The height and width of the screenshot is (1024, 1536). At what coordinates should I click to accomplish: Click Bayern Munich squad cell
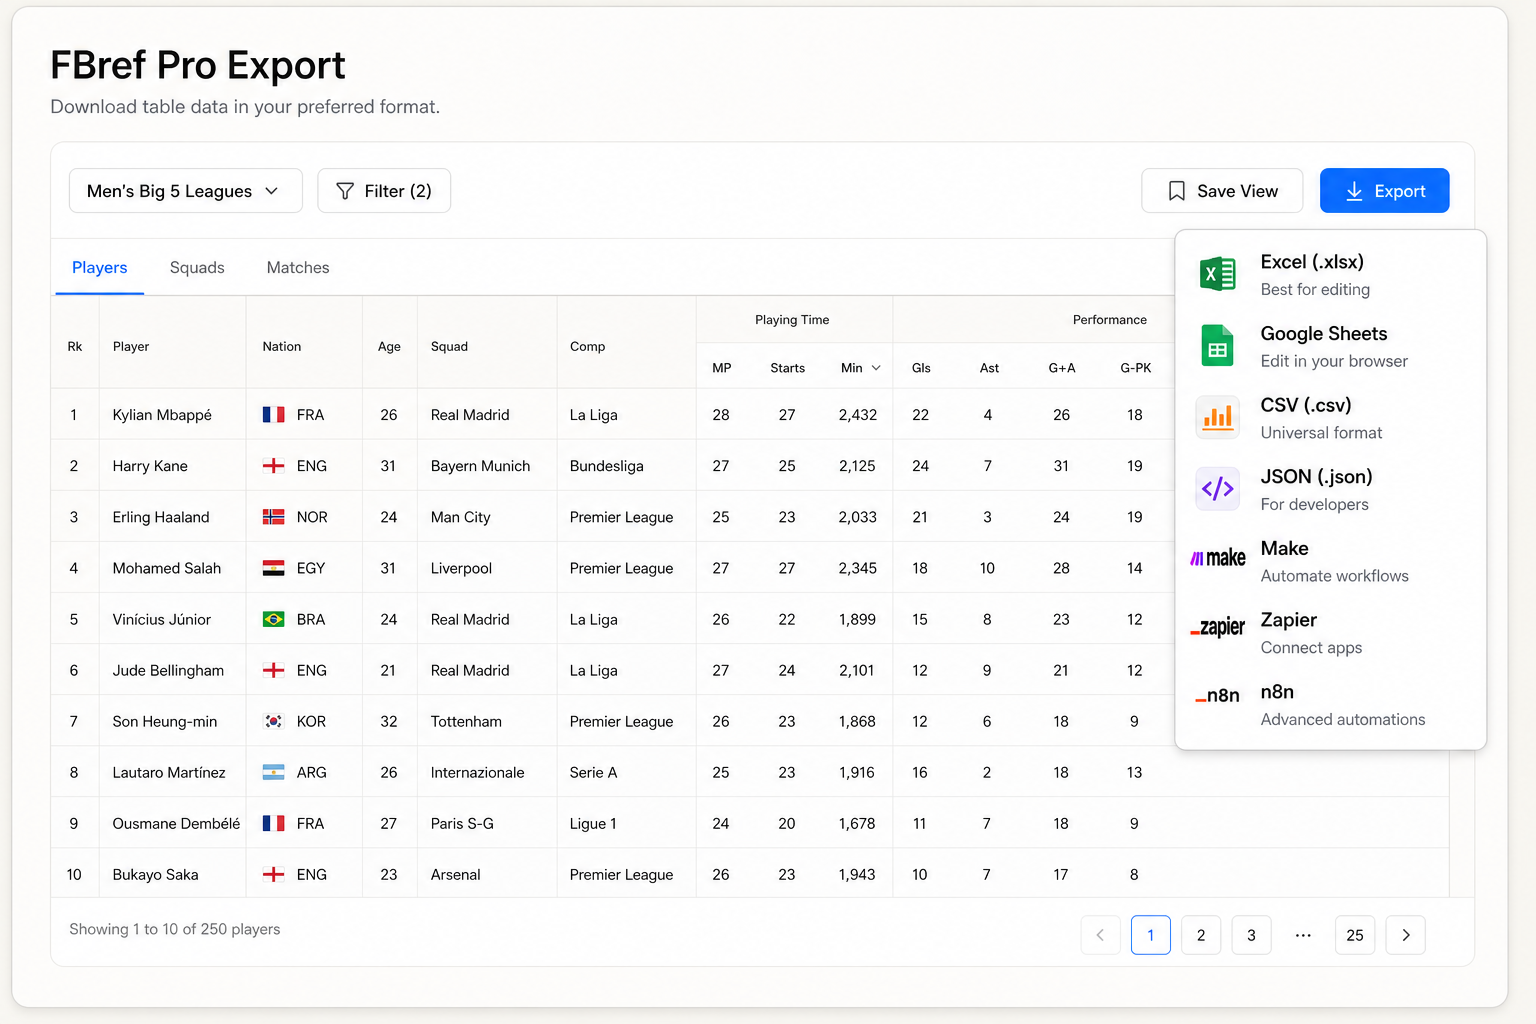(480, 466)
